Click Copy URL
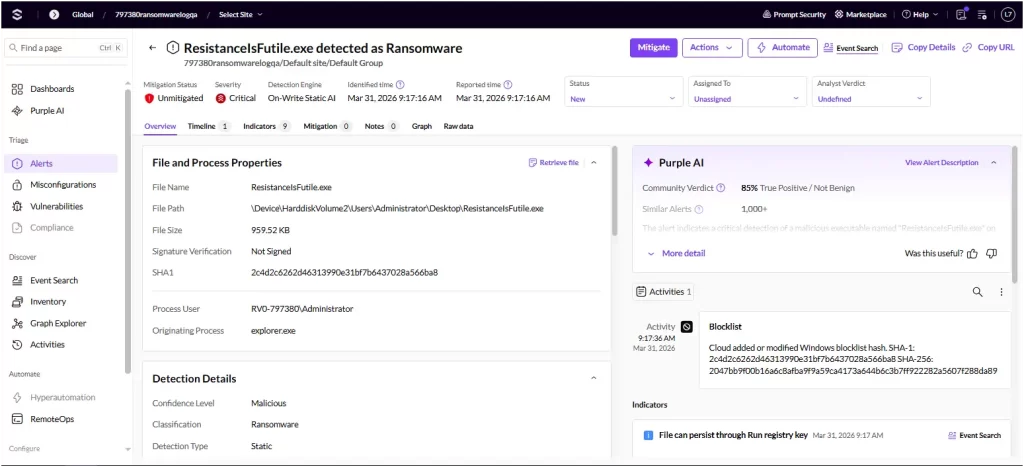The width and height of the screenshot is (1024, 467). (x=989, y=48)
